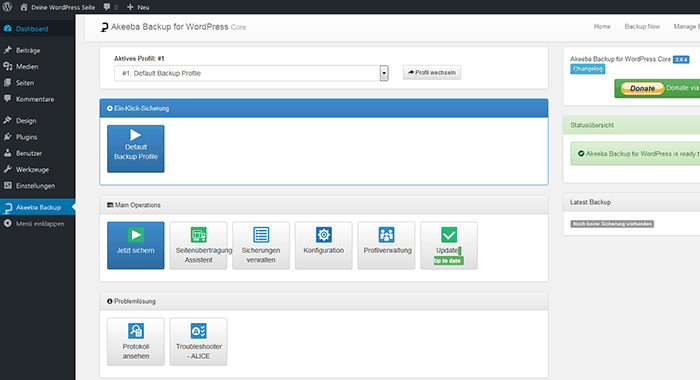700x380 pixels.
Task: Open Medien in the sidebar
Action: point(38,67)
